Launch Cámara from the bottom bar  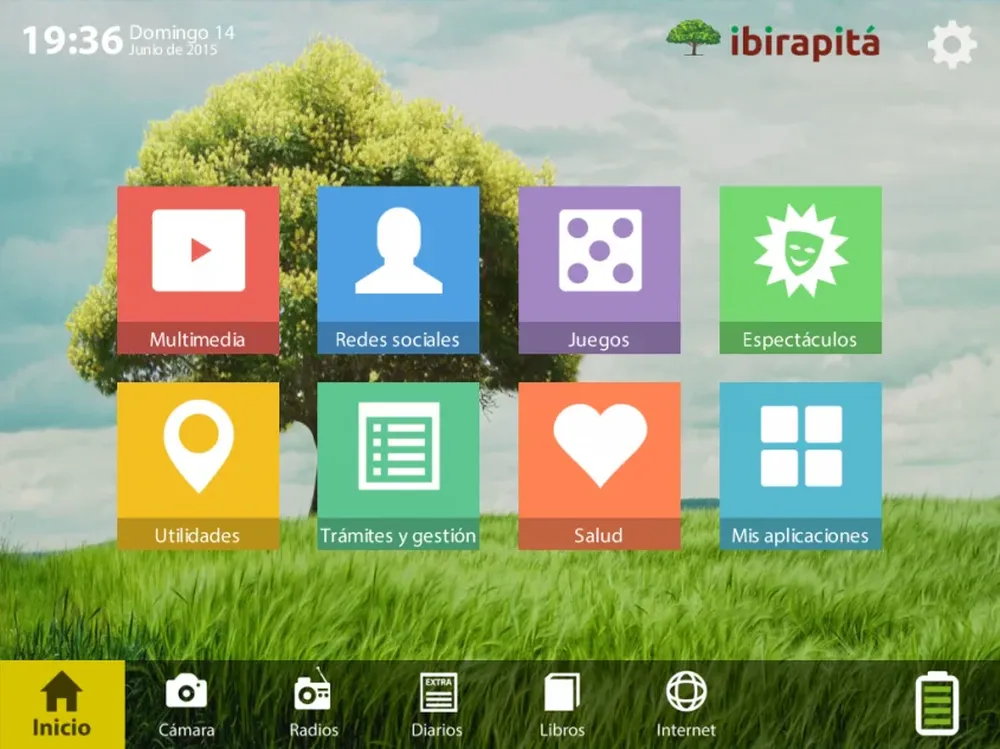pos(186,704)
